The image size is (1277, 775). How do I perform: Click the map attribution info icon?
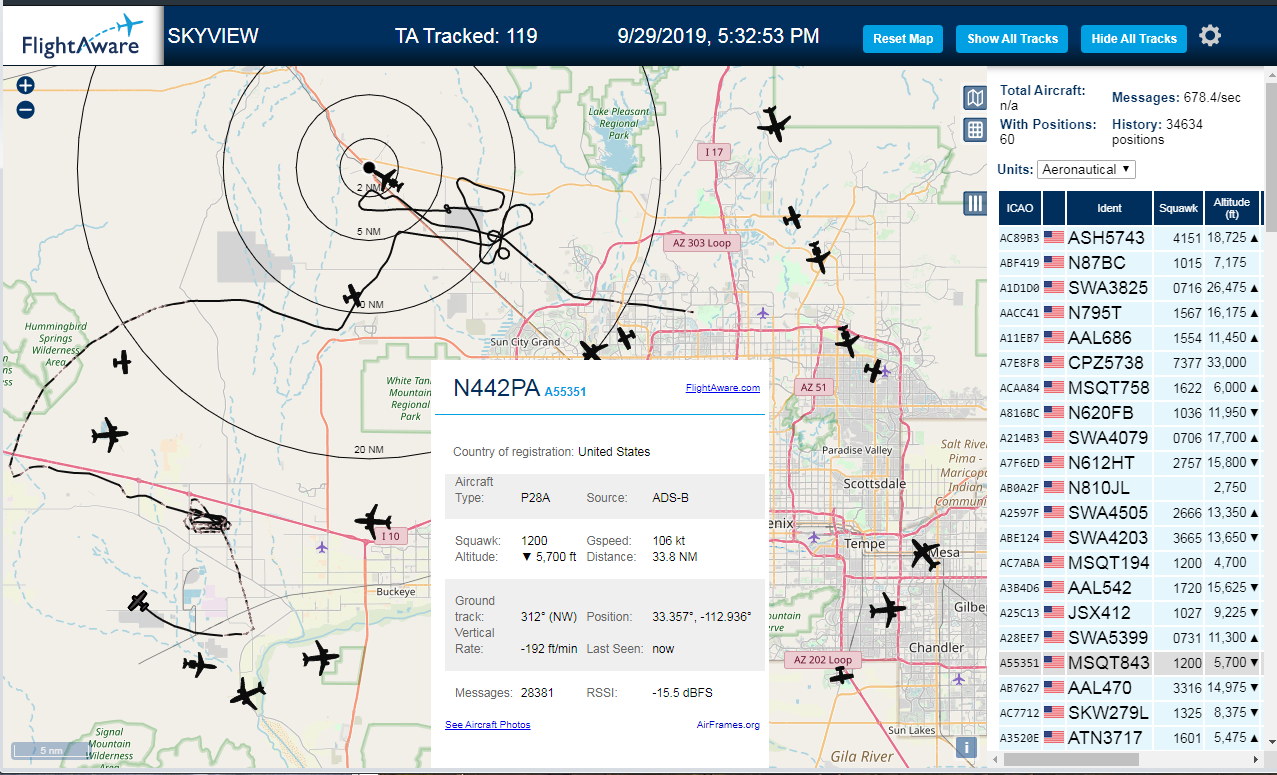pos(966,747)
